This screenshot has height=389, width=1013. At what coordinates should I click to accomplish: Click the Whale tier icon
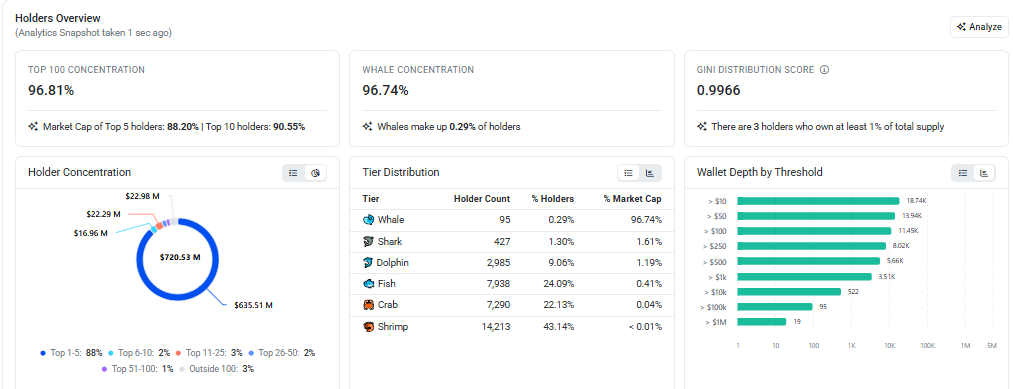[x=368, y=220]
